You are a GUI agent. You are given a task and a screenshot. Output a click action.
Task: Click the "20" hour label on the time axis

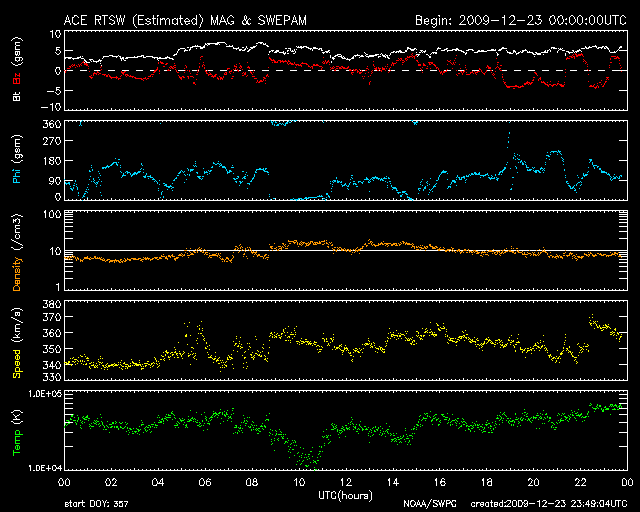533,482
